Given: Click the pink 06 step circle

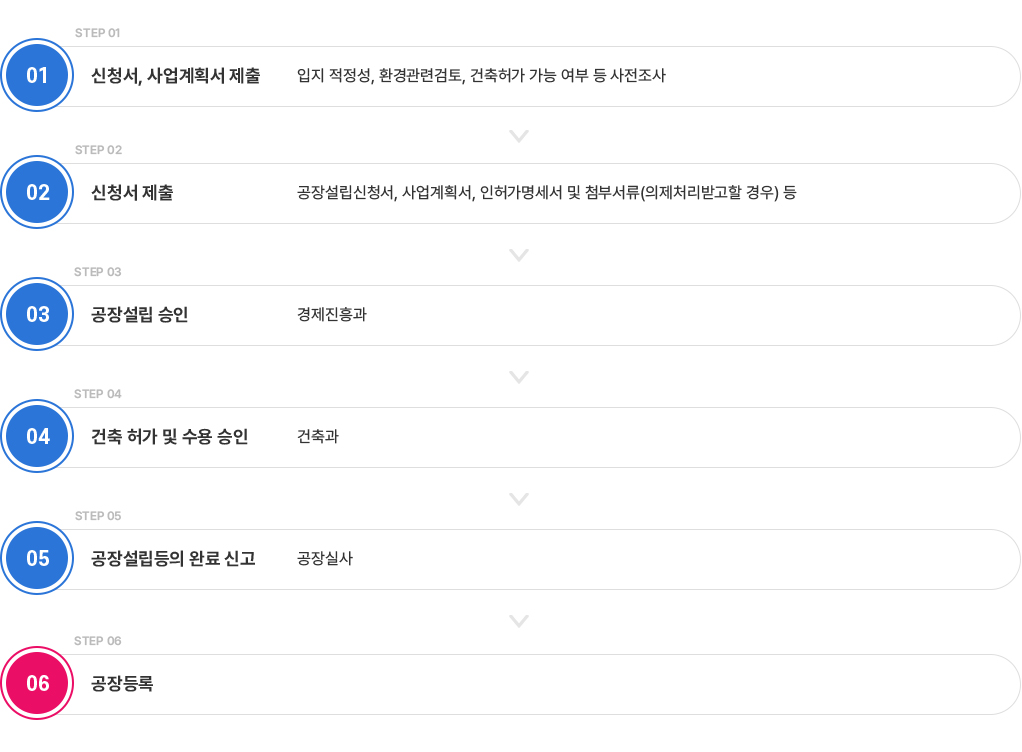Looking at the screenshot, I should [37, 684].
